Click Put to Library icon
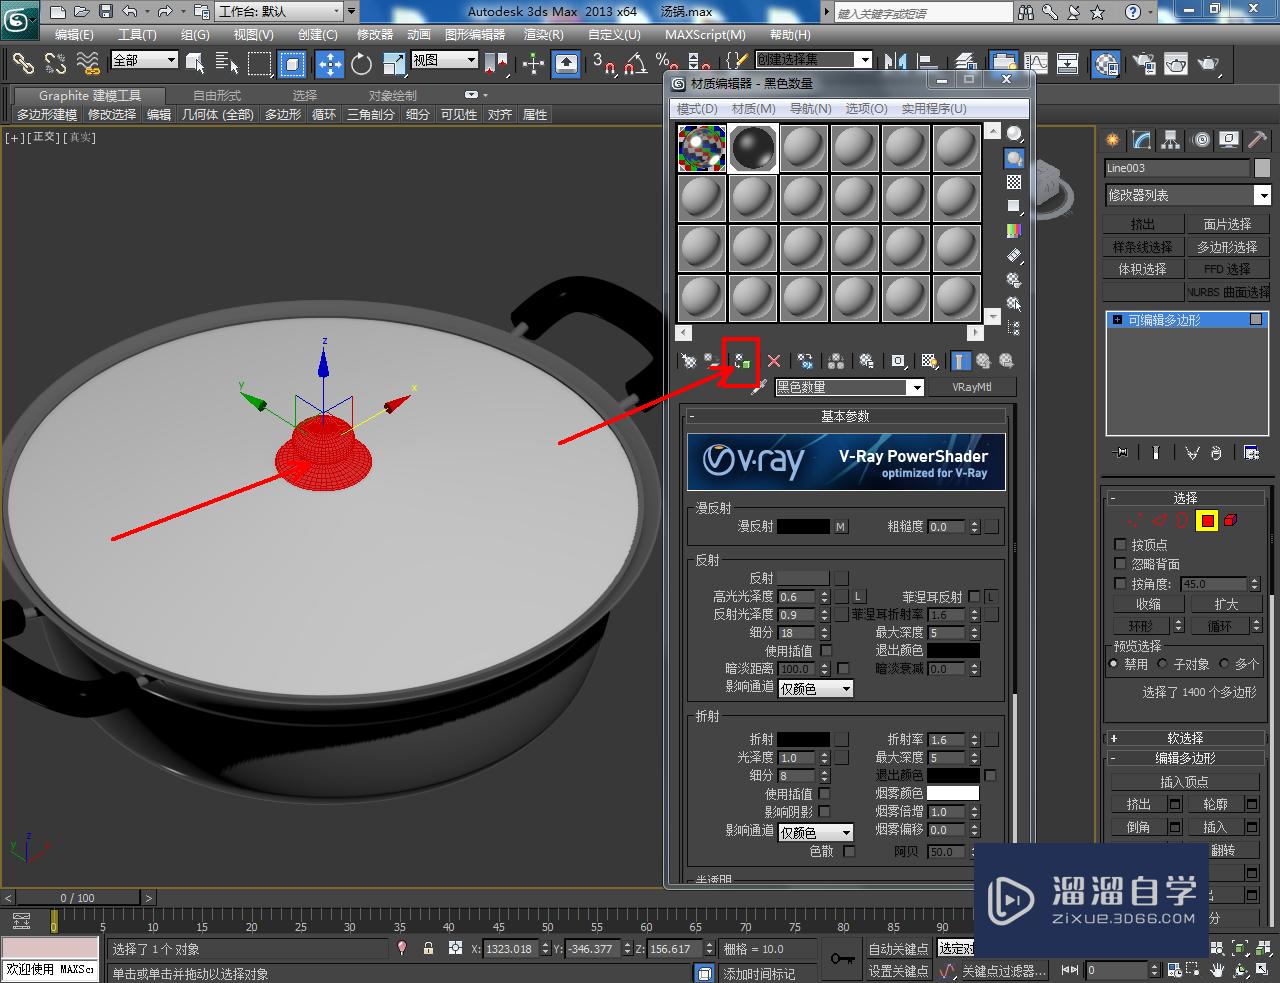 point(867,361)
